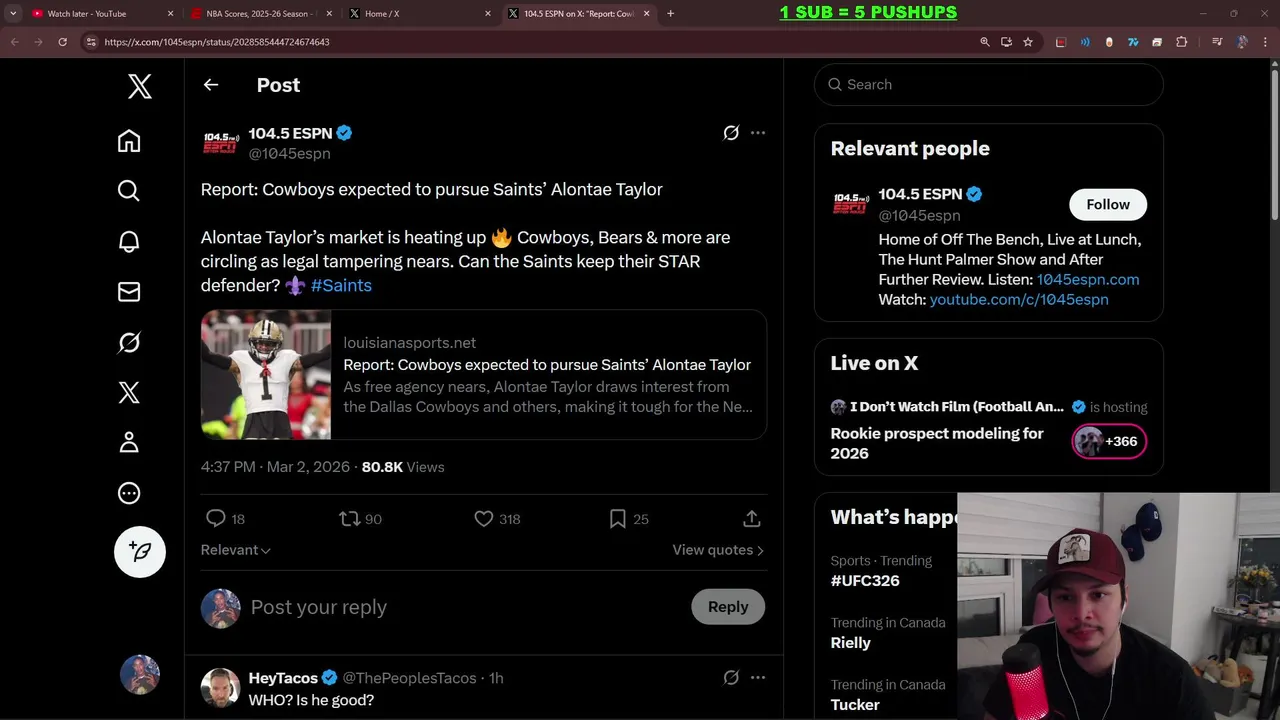The image size is (1280, 720).
Task: Expand the Relevant replies sort dropdown
Action: (x=236, y=550)
